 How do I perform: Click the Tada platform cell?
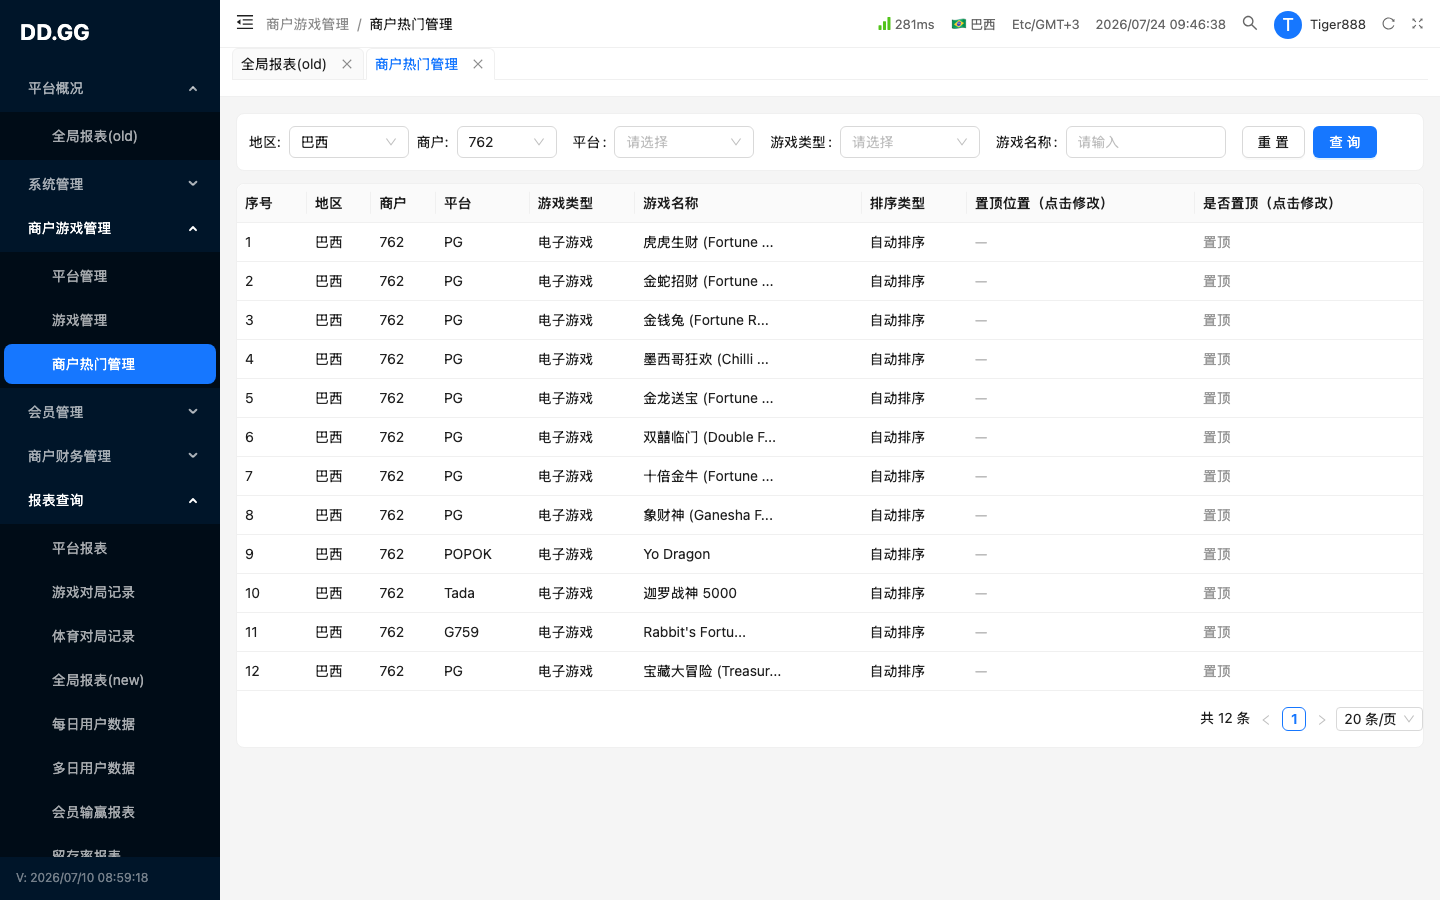459,593
